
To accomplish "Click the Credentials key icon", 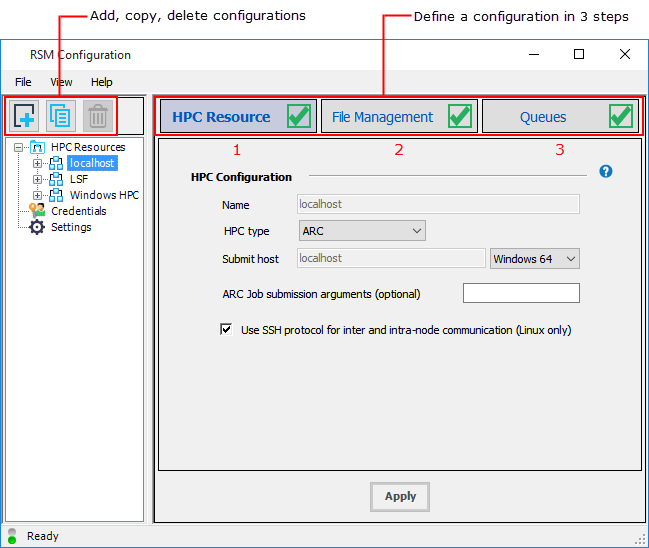I will (x=37, y=211).
